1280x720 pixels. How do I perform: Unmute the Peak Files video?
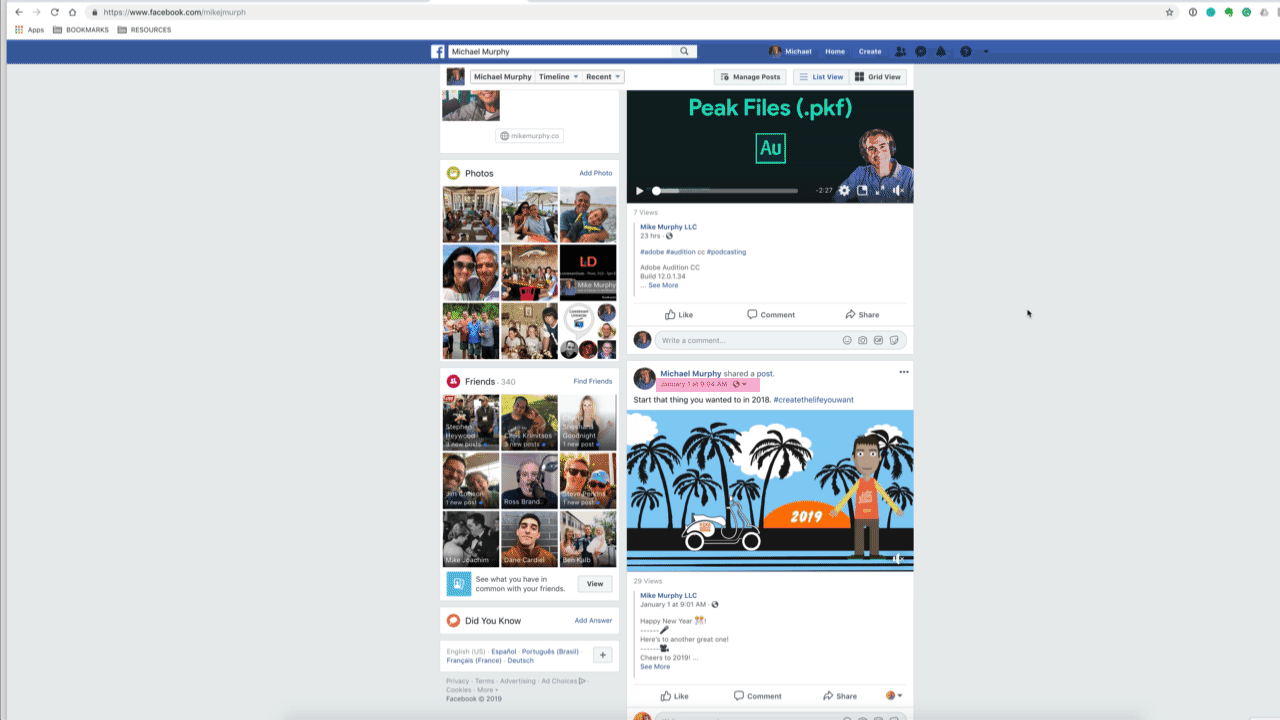tap(898, 190)
